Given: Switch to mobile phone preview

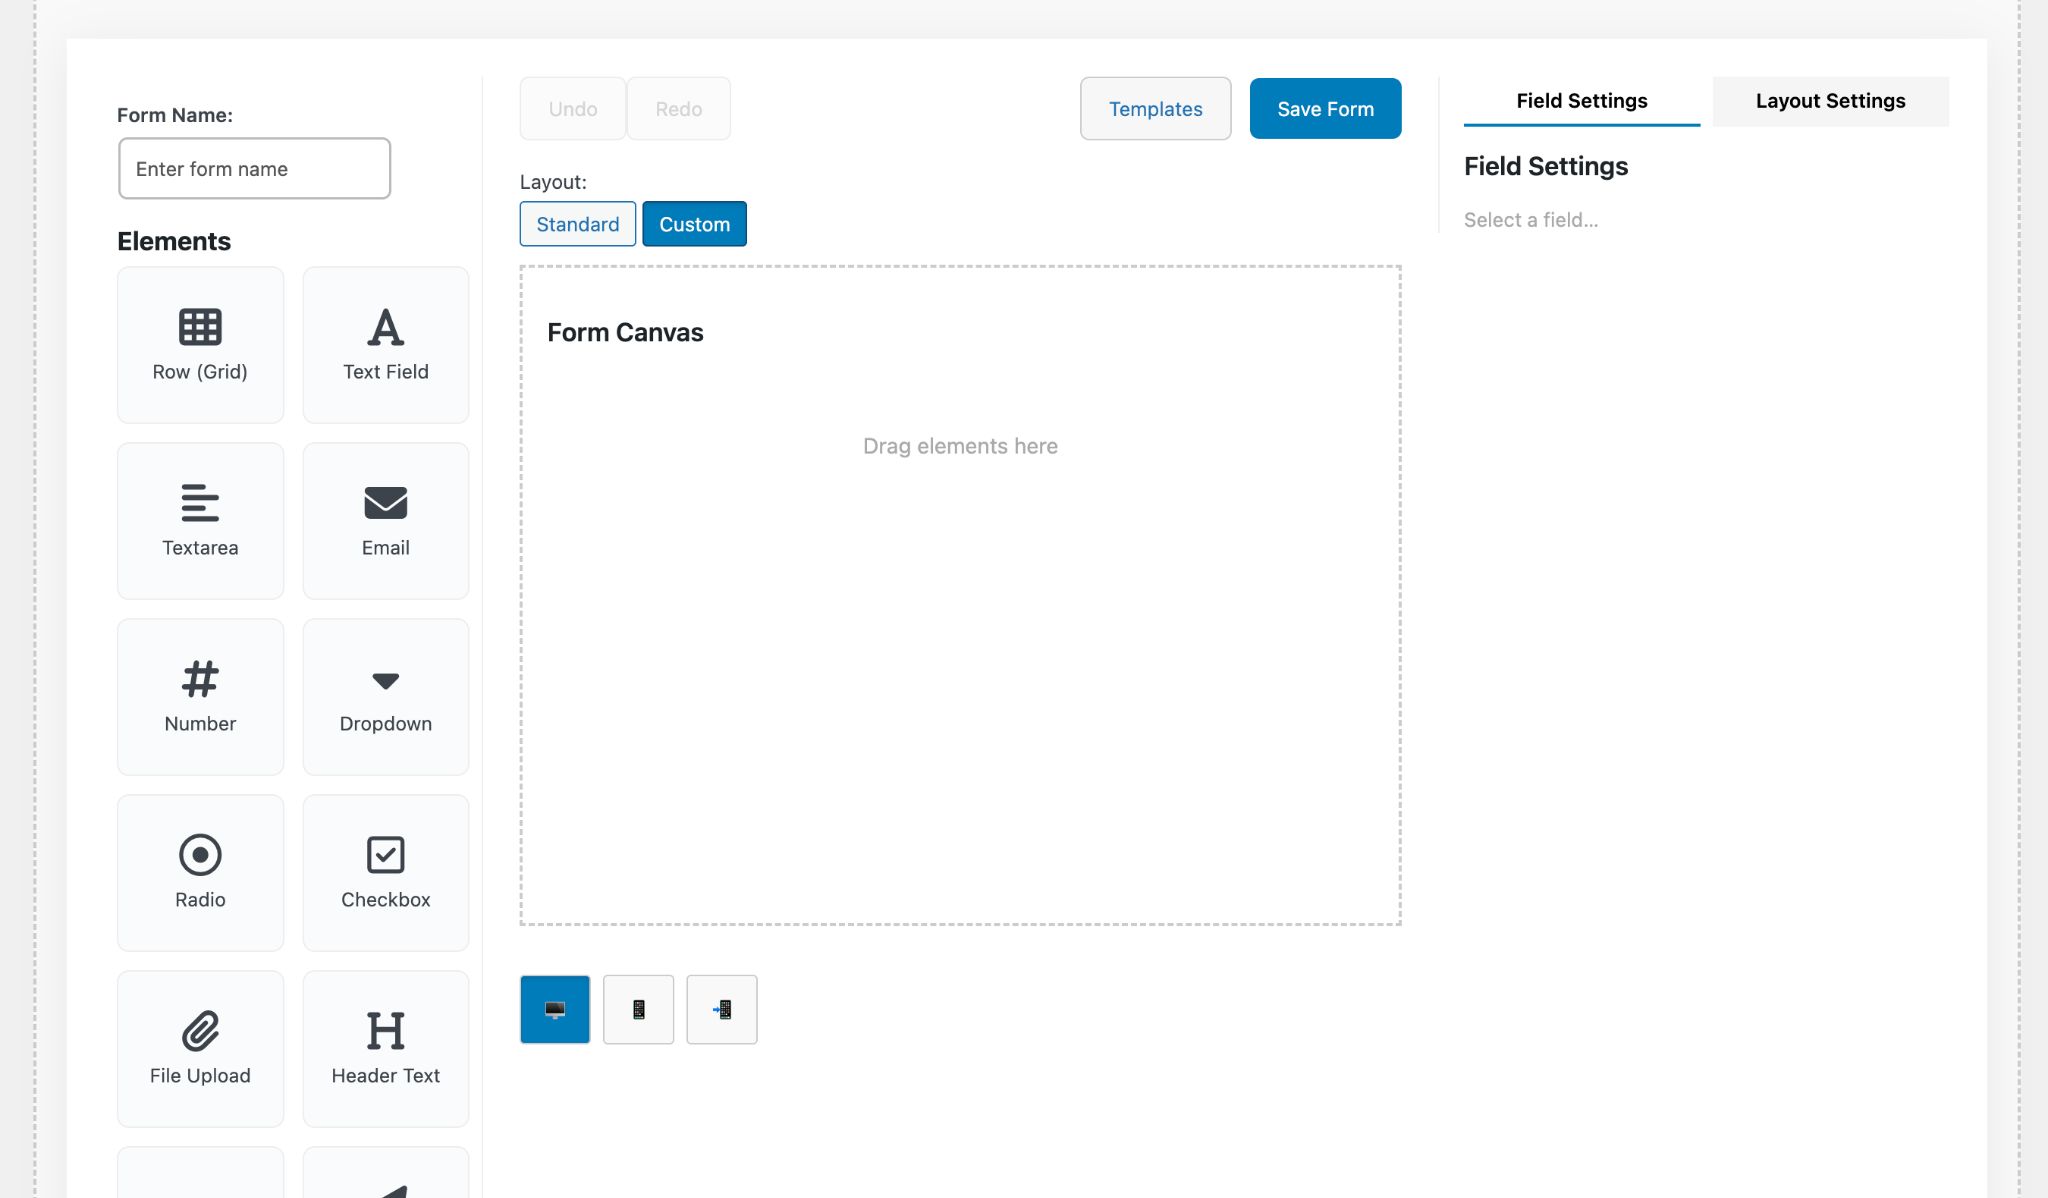Looking at the screenshot, I should (x=638, y=1009).
